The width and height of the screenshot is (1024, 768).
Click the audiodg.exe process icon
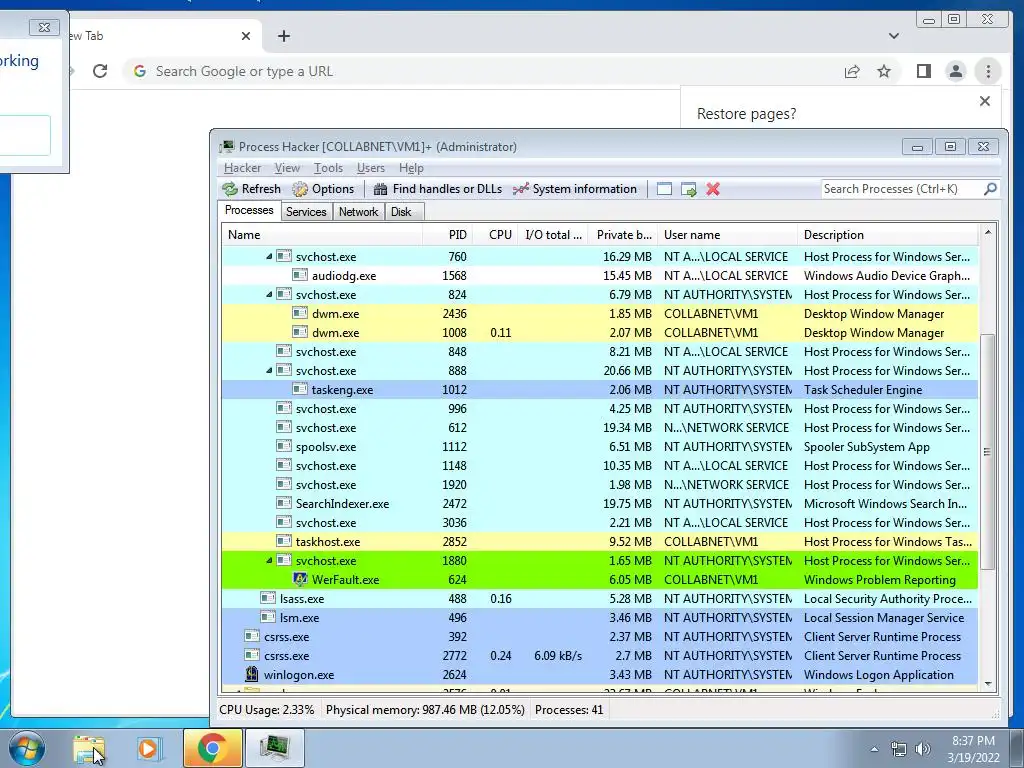[300, 275]
